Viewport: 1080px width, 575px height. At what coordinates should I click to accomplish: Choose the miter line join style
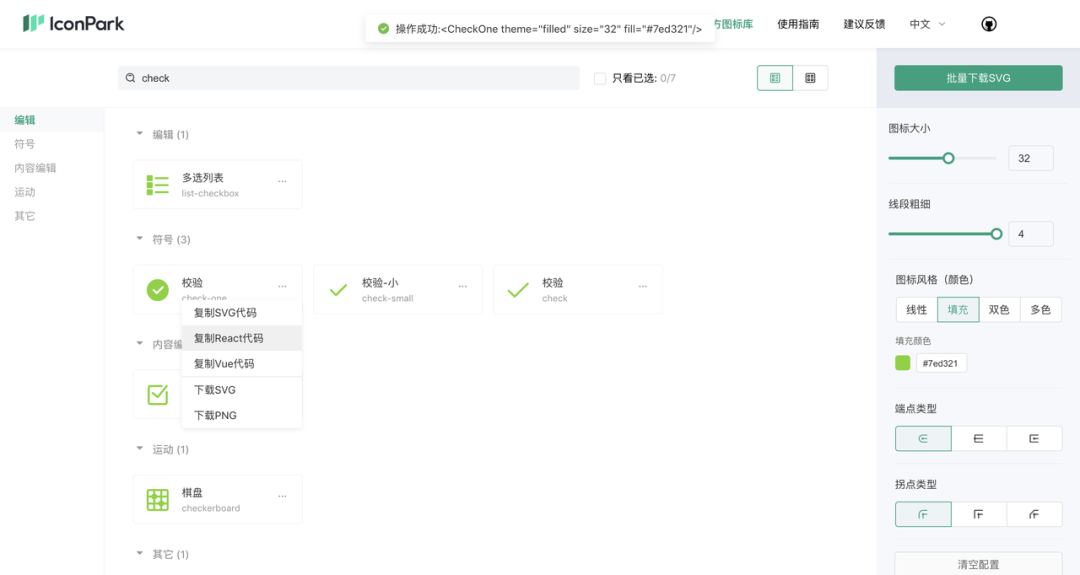tap(979, 514)
